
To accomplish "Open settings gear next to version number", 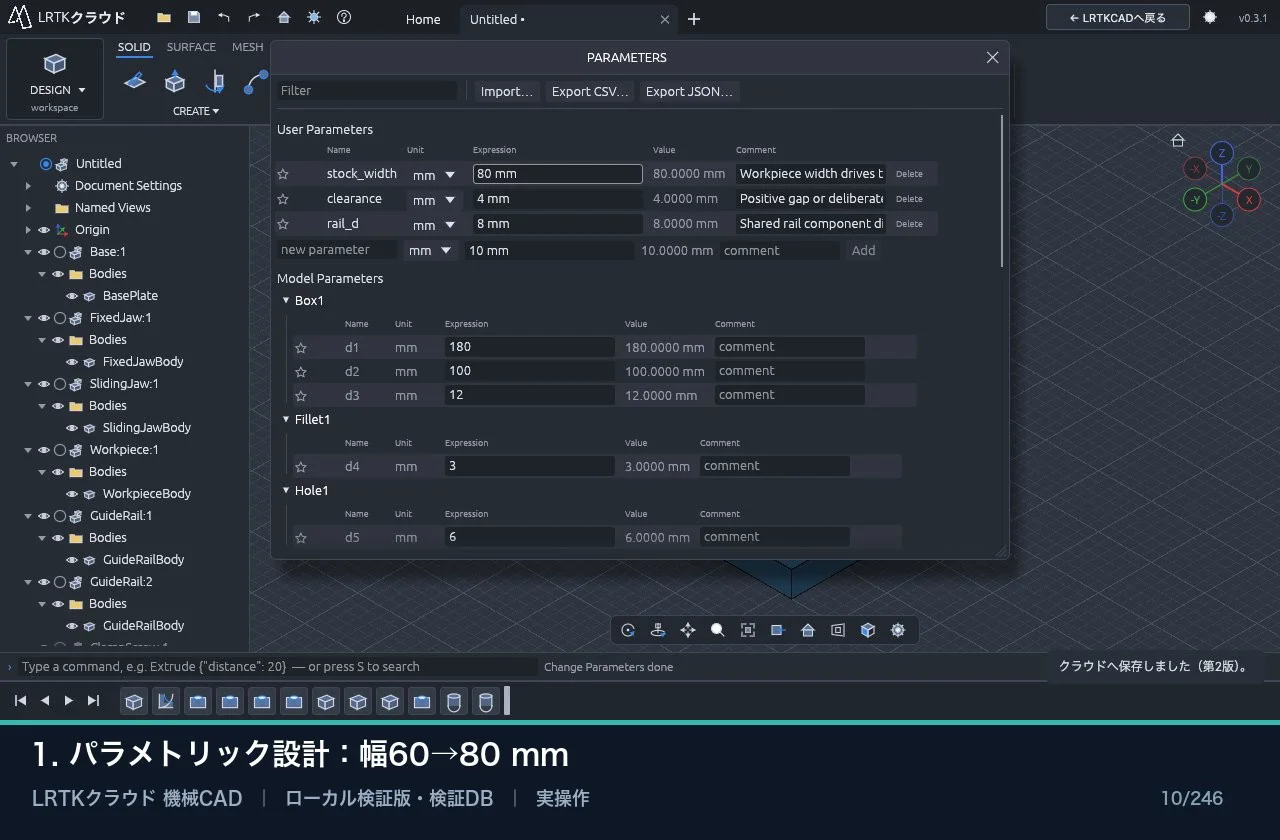I will point(1210,18).
